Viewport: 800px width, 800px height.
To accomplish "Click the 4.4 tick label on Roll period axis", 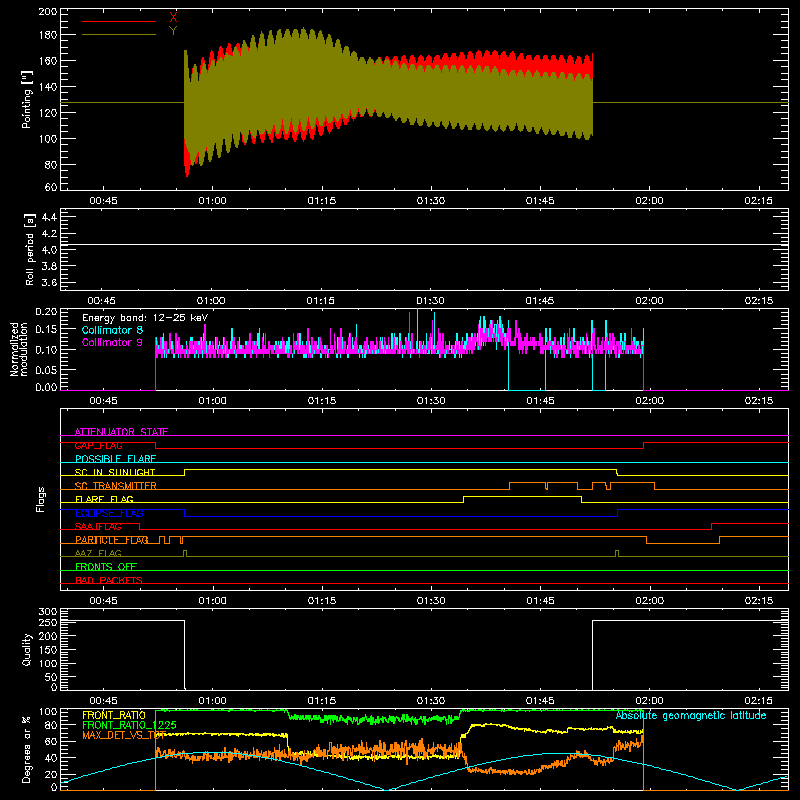I will [49, 217].
